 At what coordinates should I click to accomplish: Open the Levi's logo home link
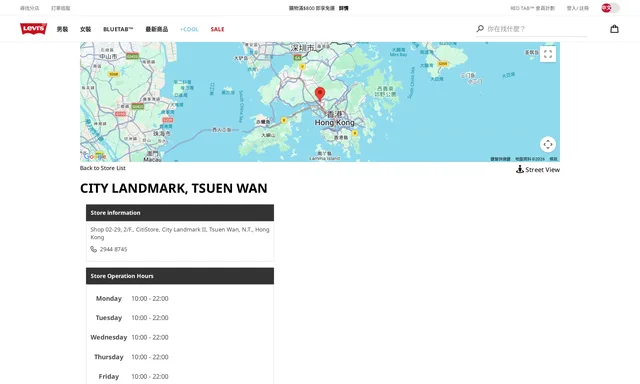pos(33,29)
